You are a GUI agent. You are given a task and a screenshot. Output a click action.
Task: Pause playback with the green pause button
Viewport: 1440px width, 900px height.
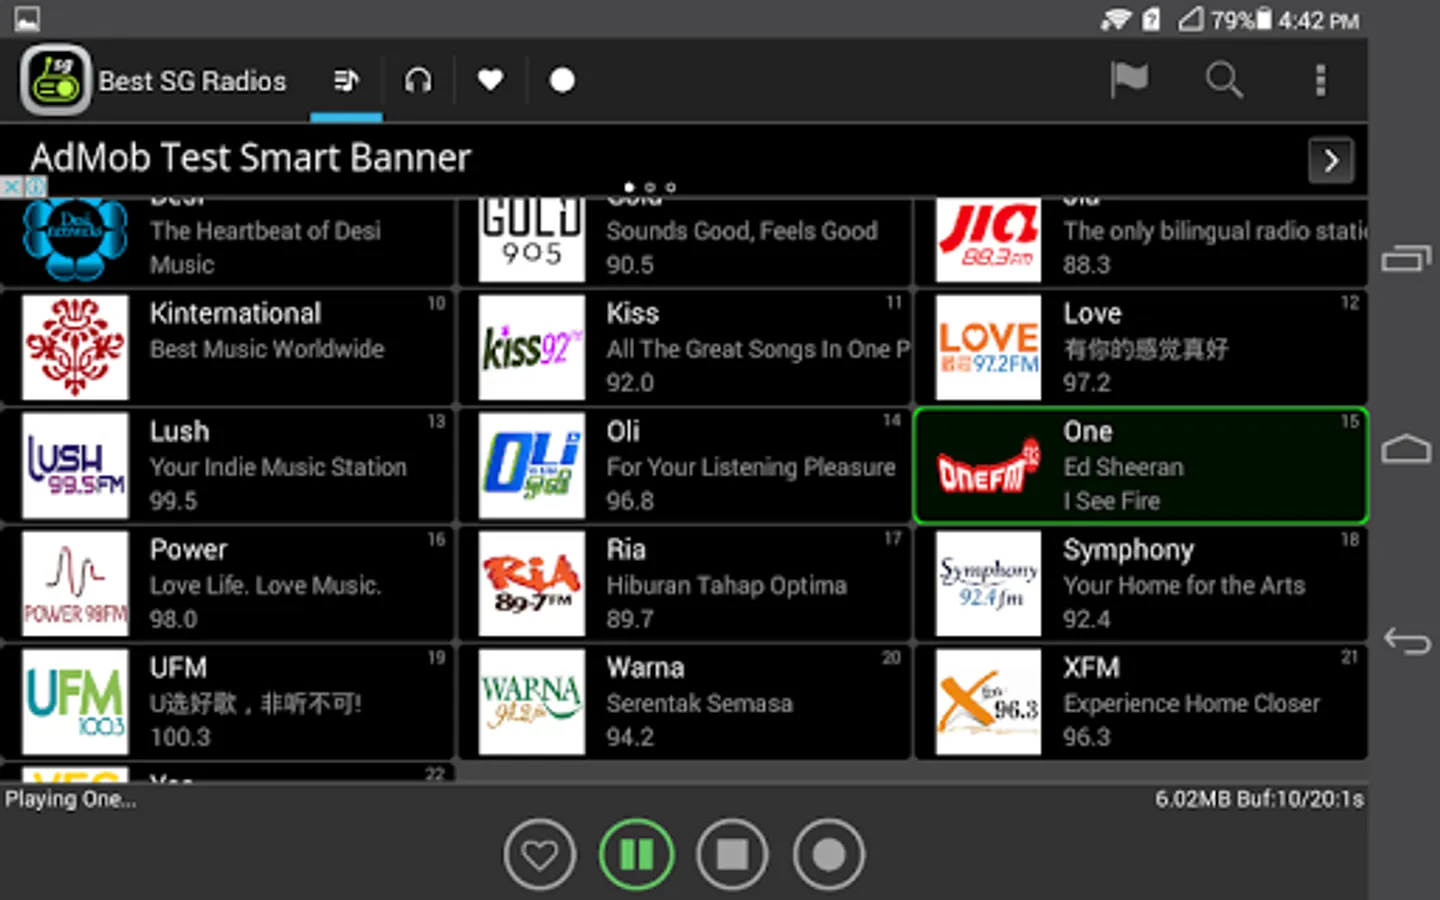click(x=636, y=855)
